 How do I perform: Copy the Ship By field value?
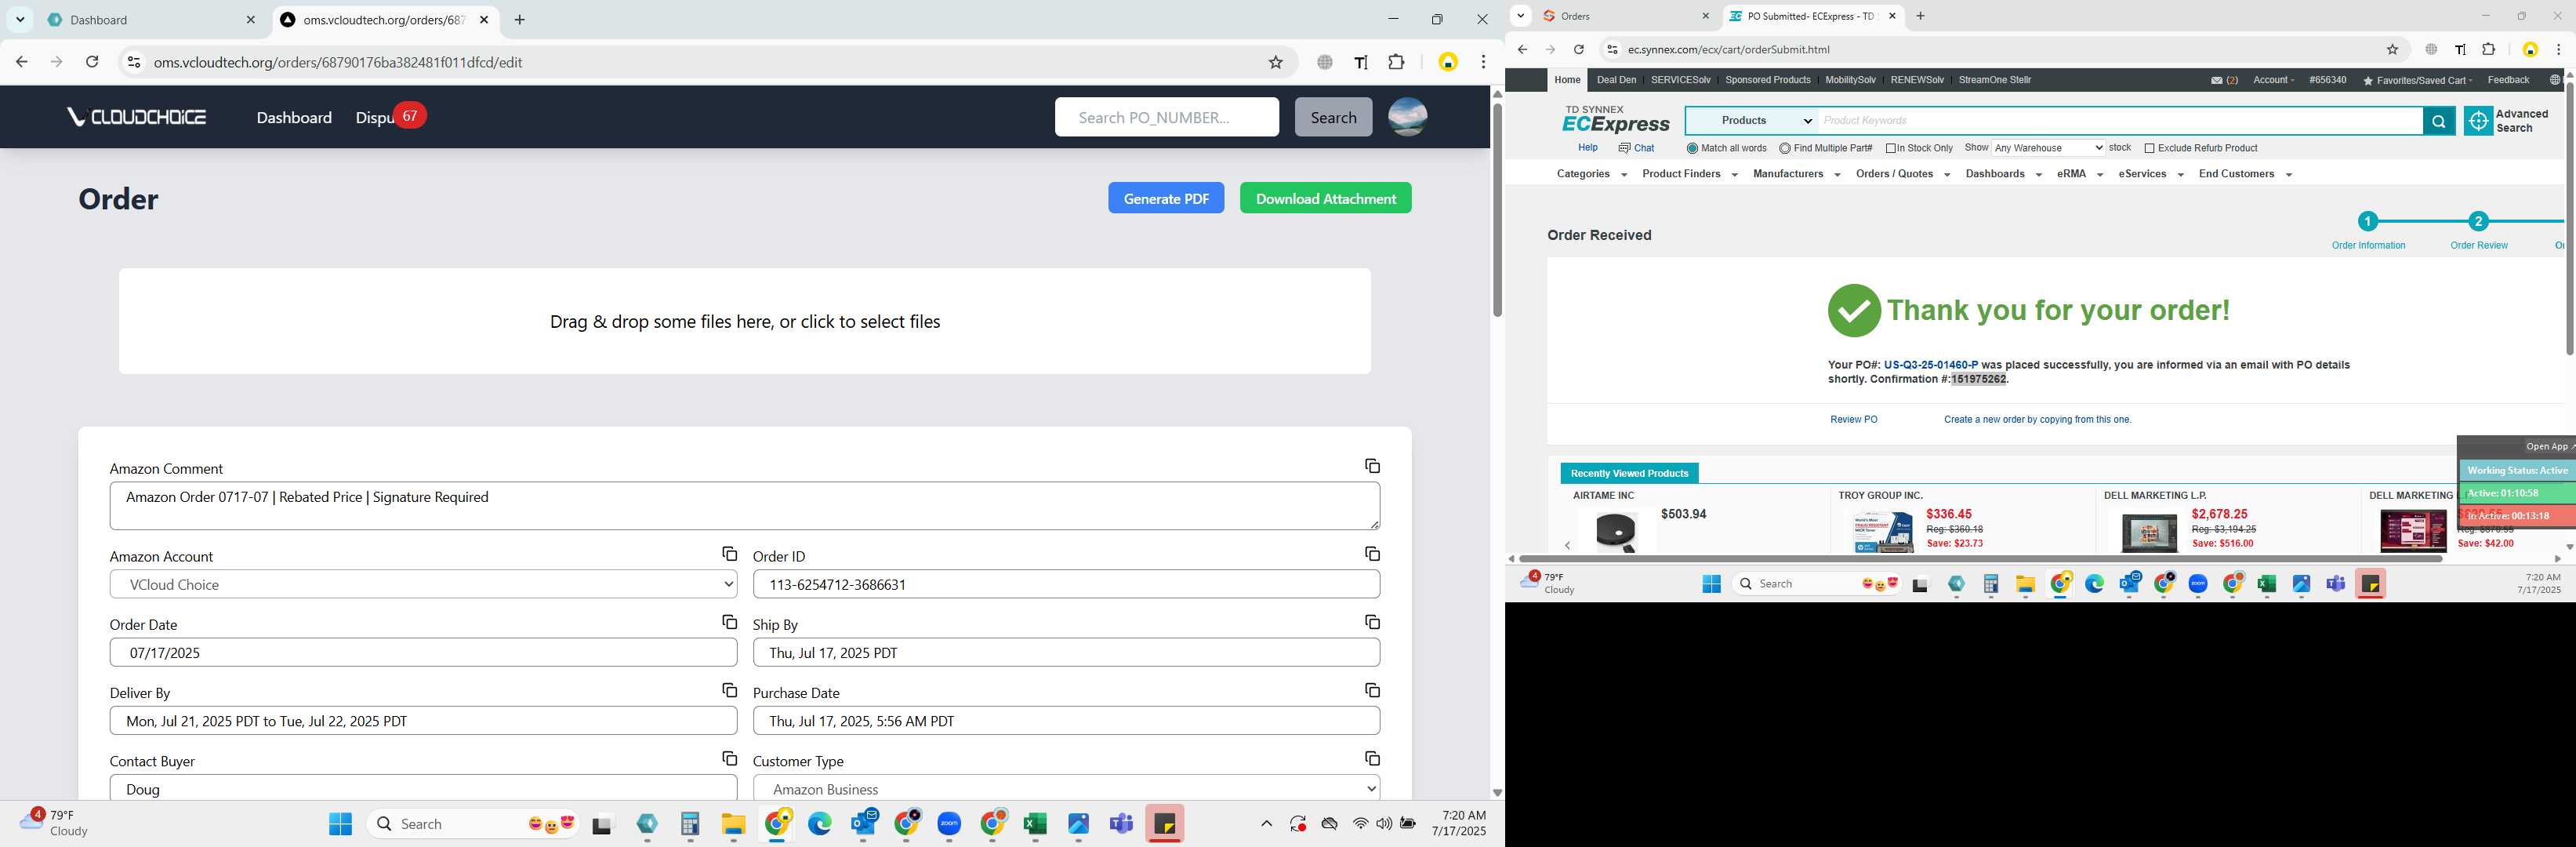click(1372, 622)
